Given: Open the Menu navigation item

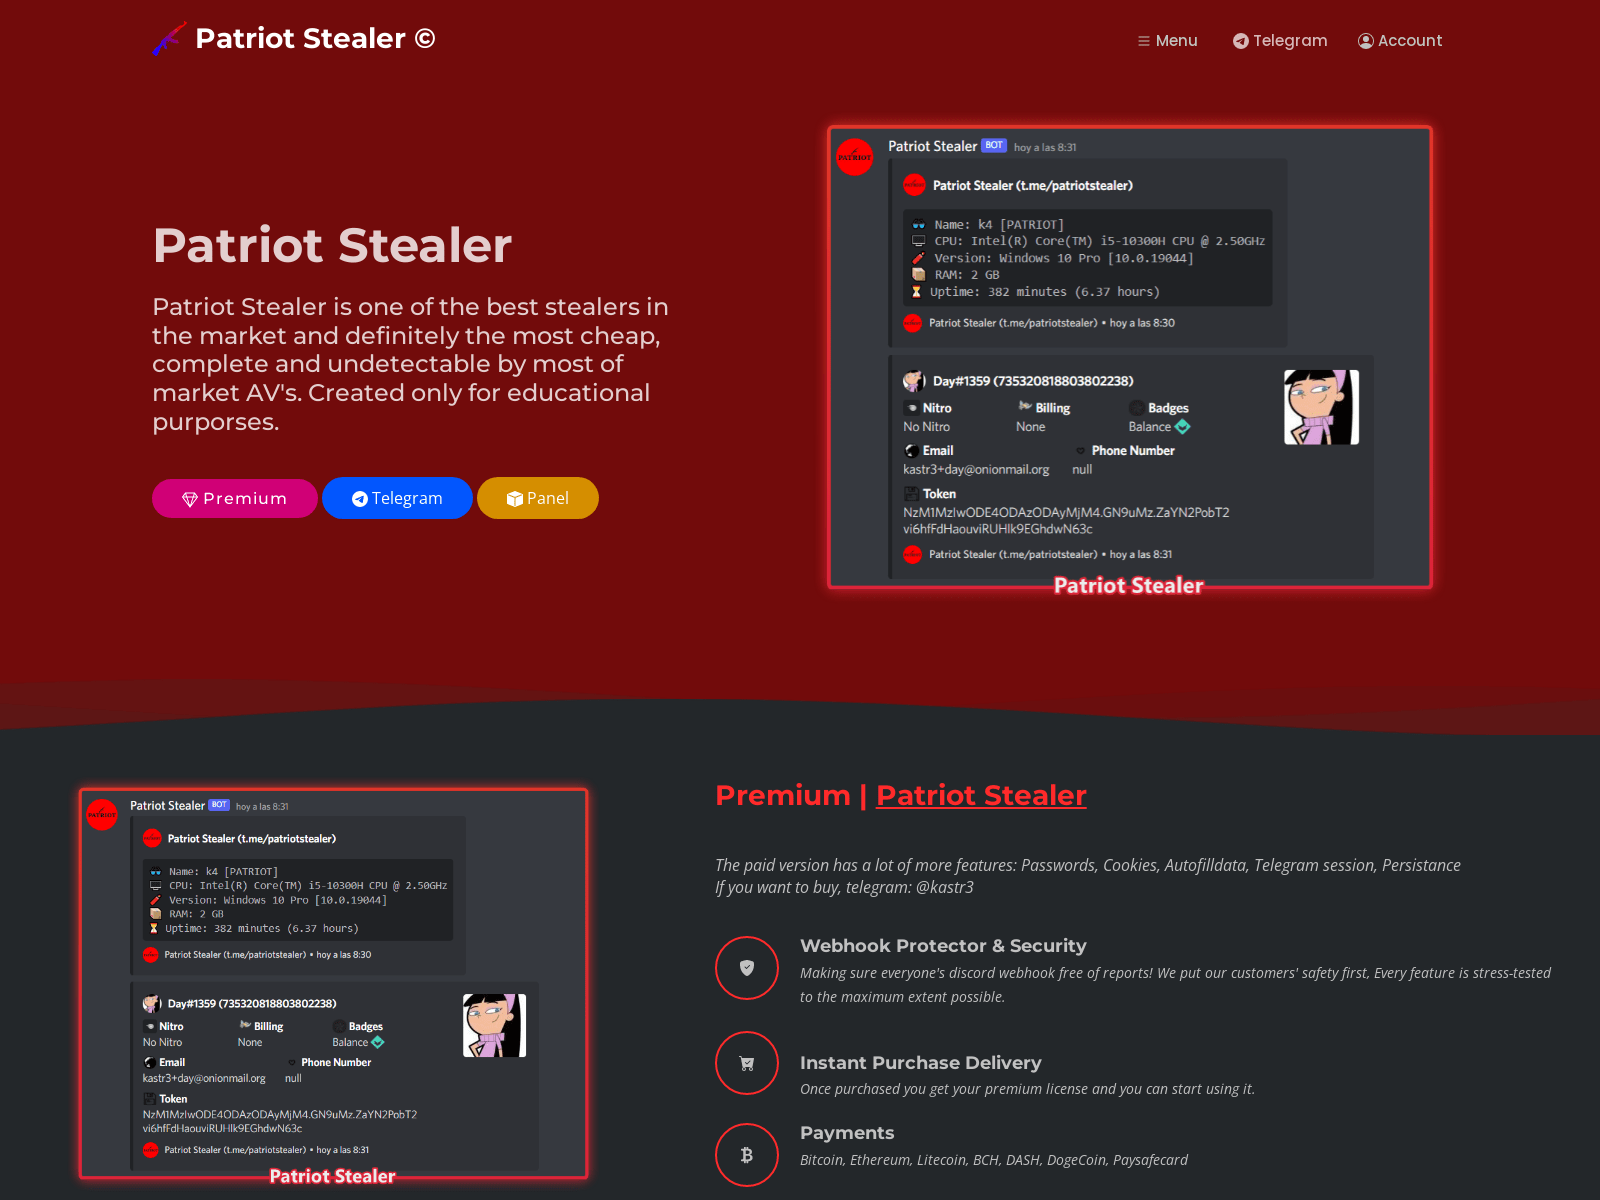Looking at the screenshot, I should tap(1167, 41).
